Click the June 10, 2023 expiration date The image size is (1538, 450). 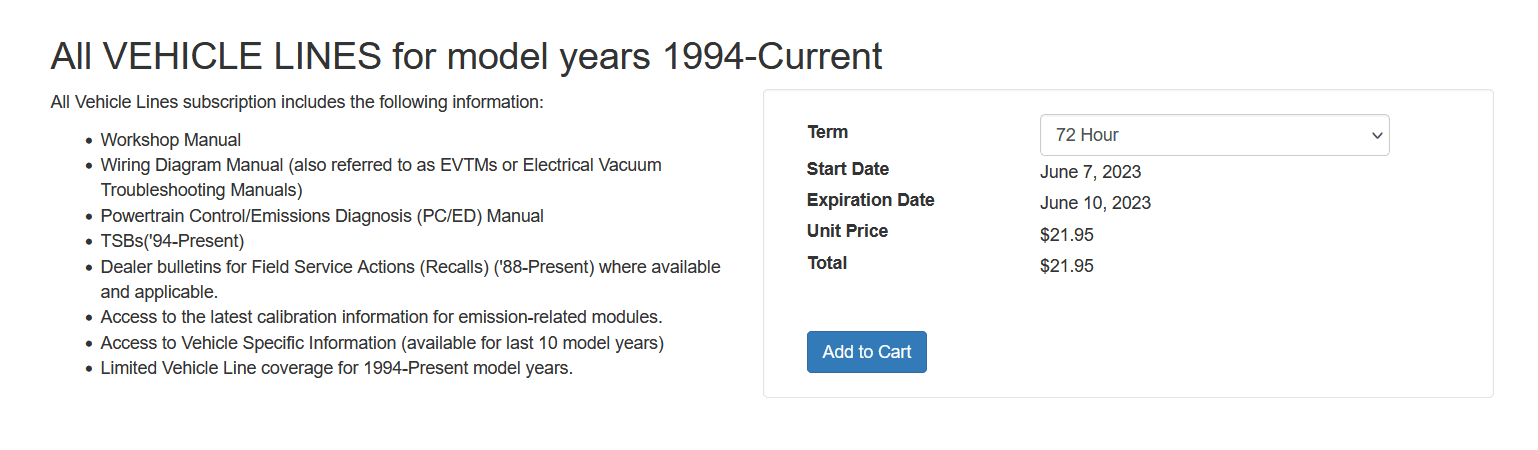1095,203
